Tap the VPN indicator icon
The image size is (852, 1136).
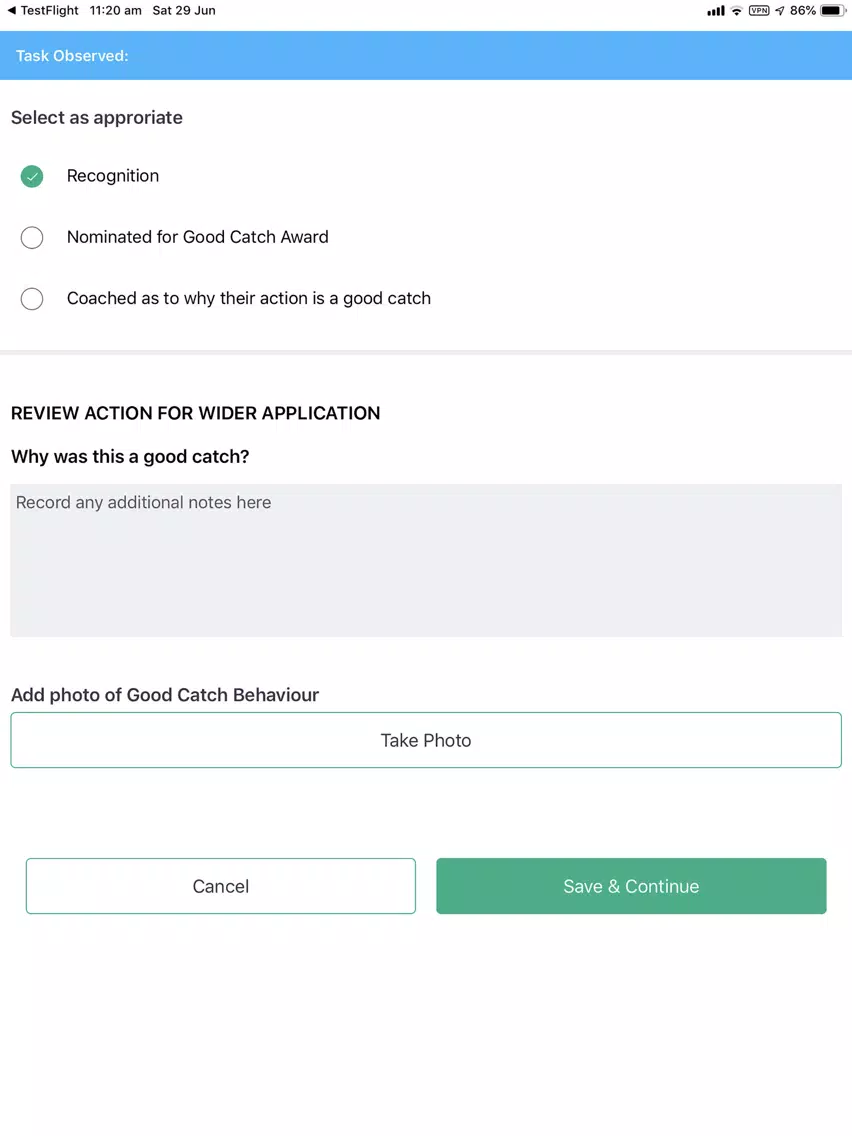(759, 11)
